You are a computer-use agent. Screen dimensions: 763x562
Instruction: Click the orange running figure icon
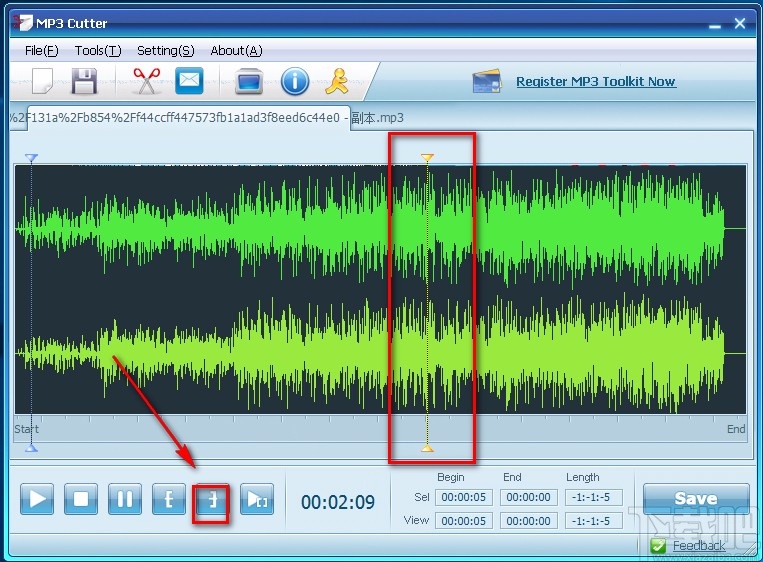(x=338, y=81)
